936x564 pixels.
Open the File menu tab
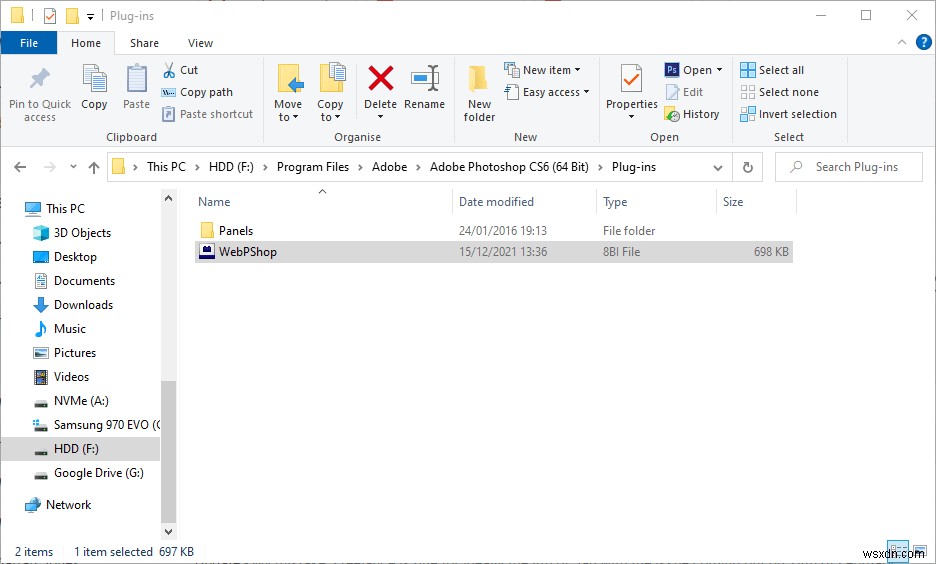(29, 42)
